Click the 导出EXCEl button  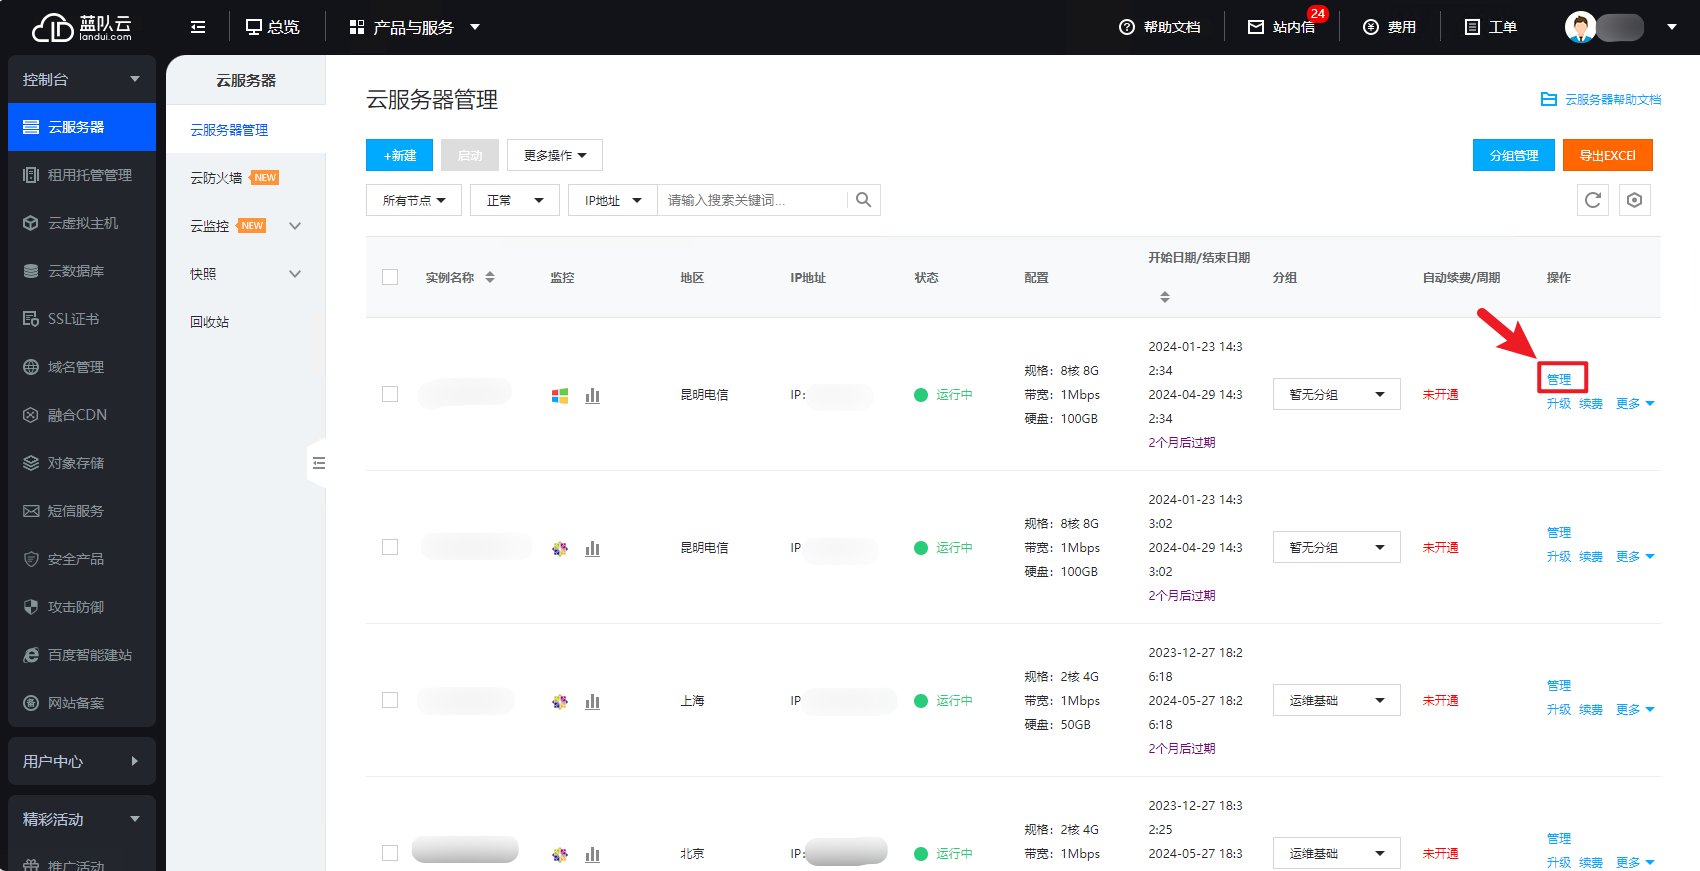point(1607,155)
